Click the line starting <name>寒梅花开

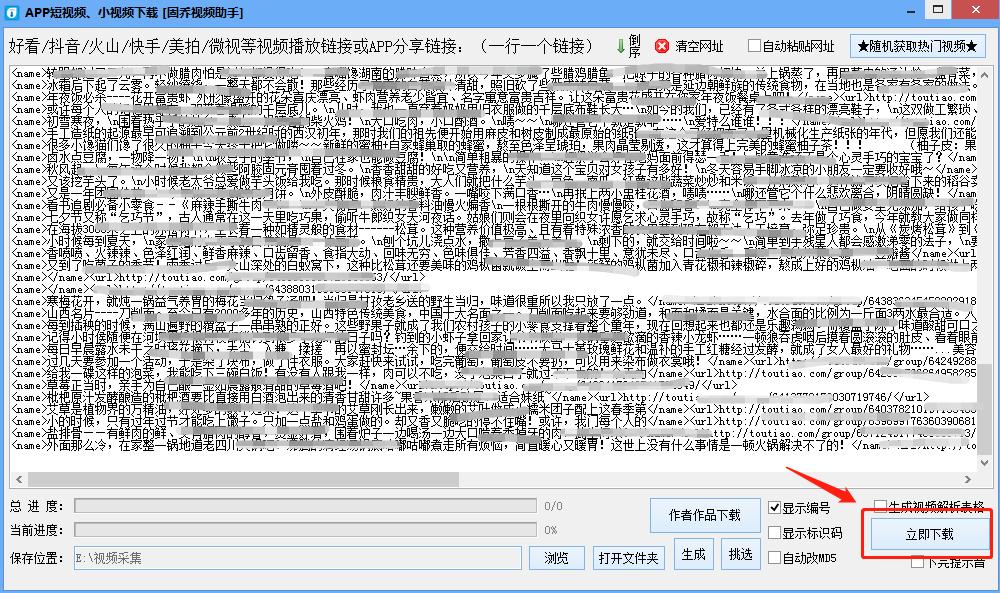[494, 301]
